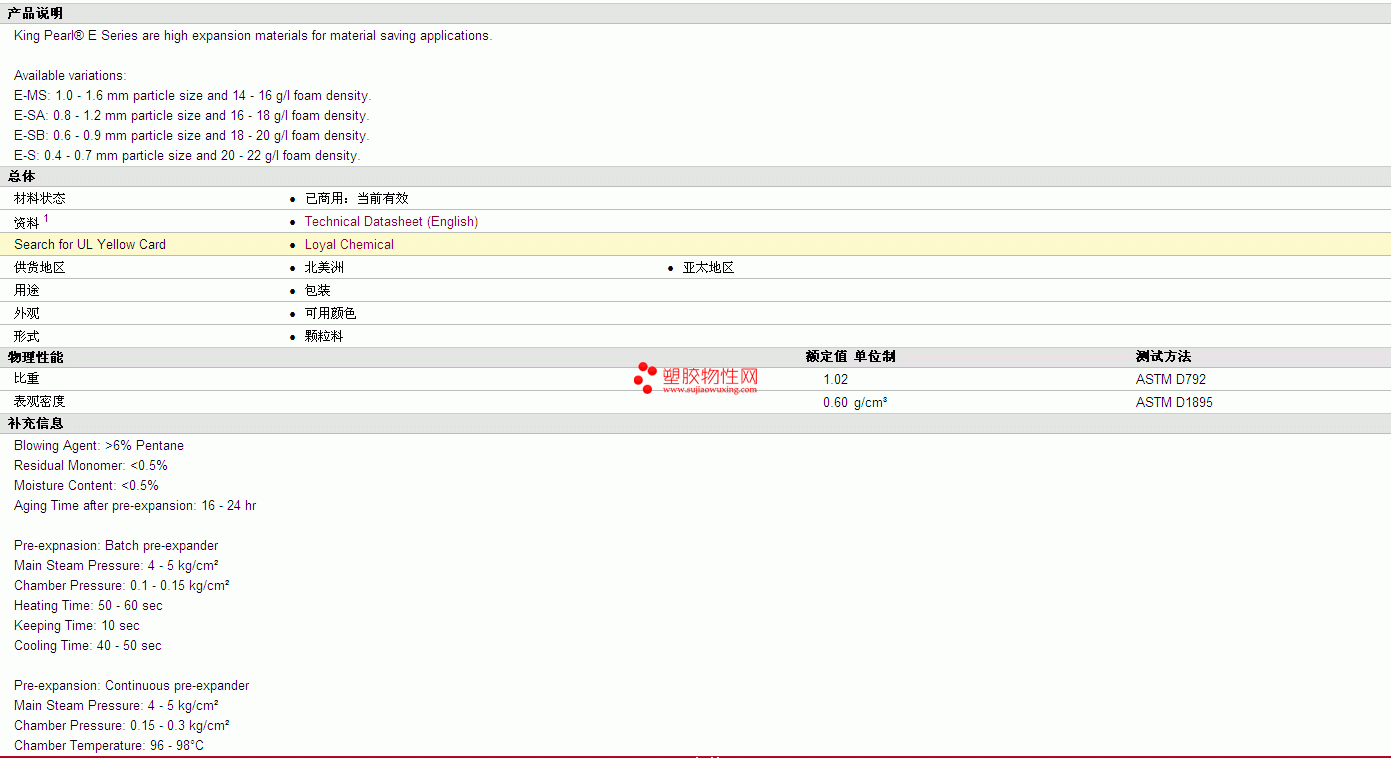The image size is (1391, 758).
Task: Select the 供货地区 row label
Action: click(x=40, y=267)
